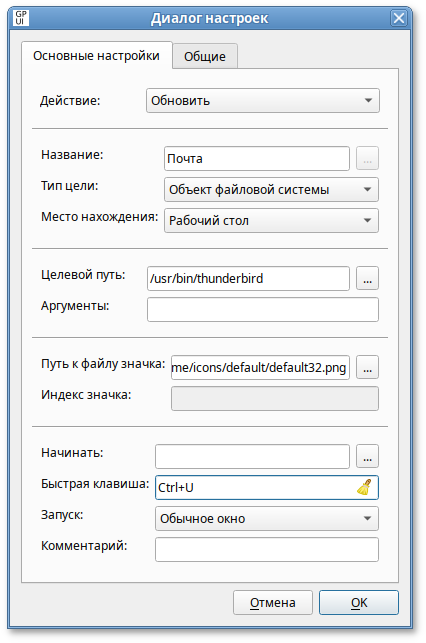The image size is (426, 643).
Task: Click the Быстрая клавиша: label
Action: point(95,484)
